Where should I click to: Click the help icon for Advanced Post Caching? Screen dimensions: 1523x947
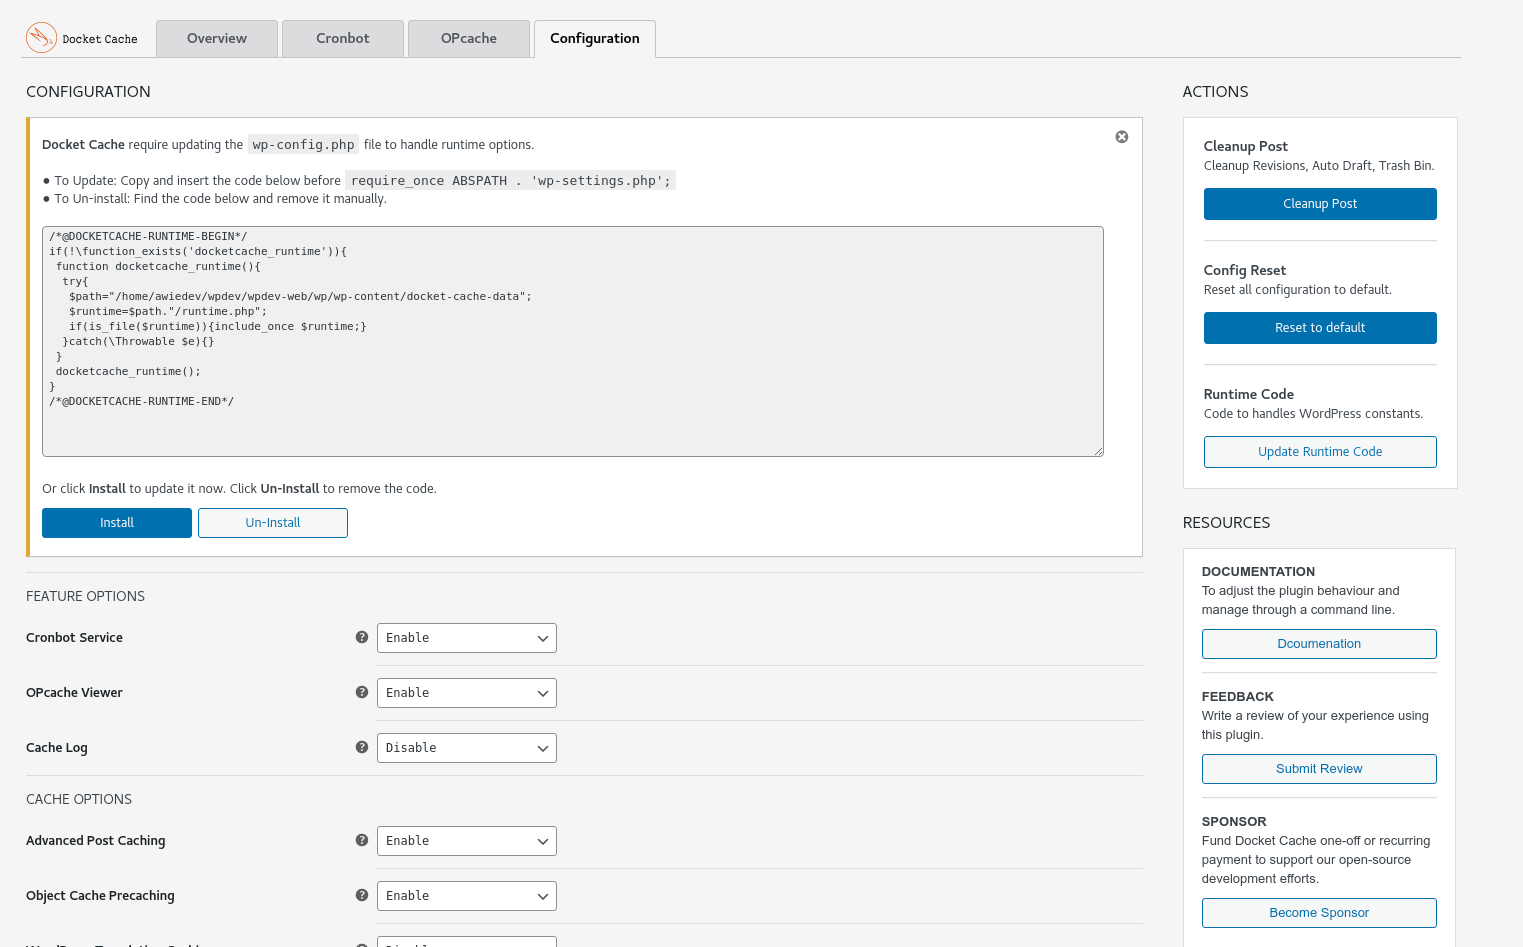coord(361,840)
